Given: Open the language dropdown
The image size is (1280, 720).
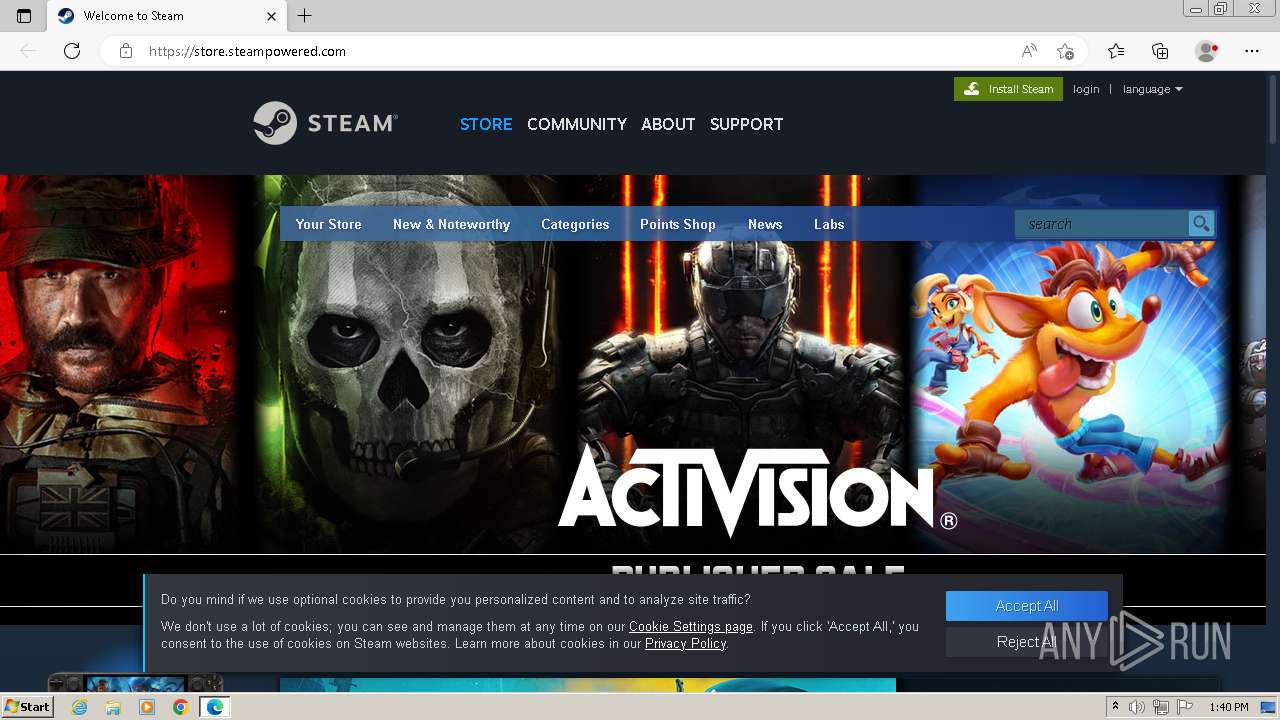Looking at the screenshot, I should (x=1152, y=89).
